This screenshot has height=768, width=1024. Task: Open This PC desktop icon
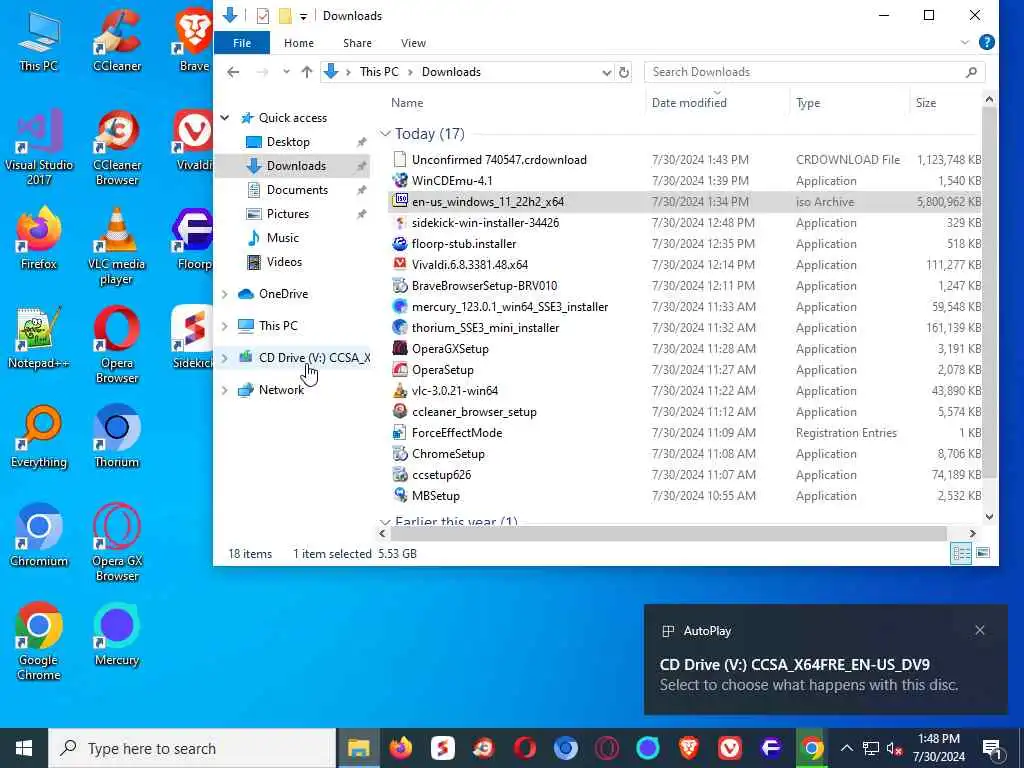(x=39, y=39)
